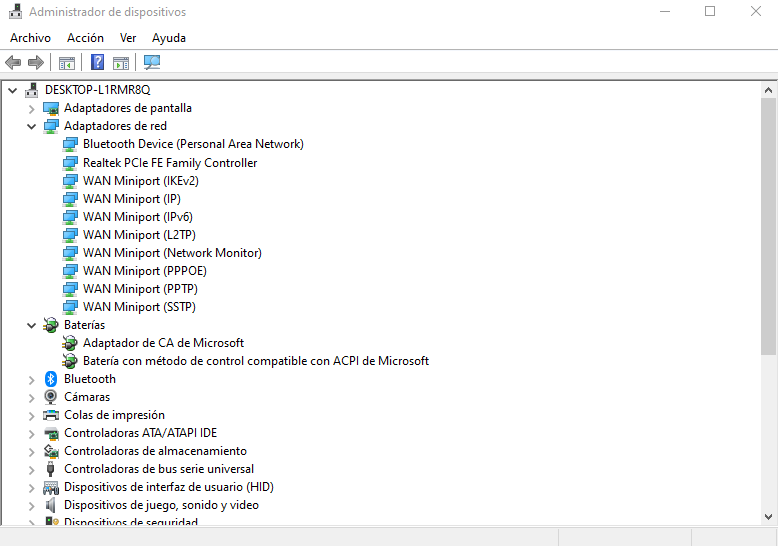Click the Controladoras ATA/ATAPI IDE icon
778x546 pixels.
(x=51, y=433)
